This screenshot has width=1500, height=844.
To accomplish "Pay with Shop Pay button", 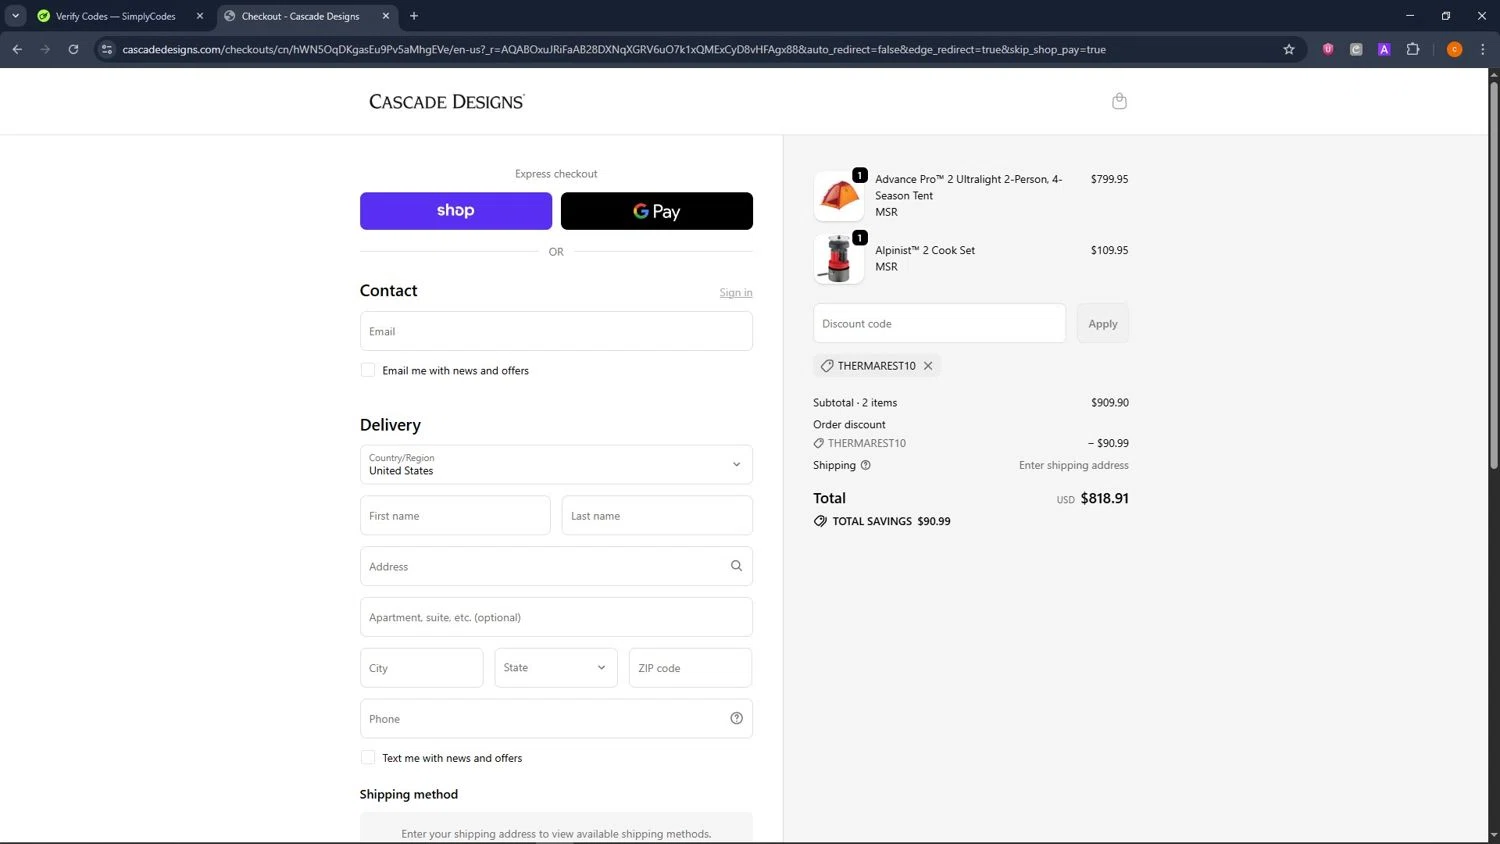I will point(456,211).
